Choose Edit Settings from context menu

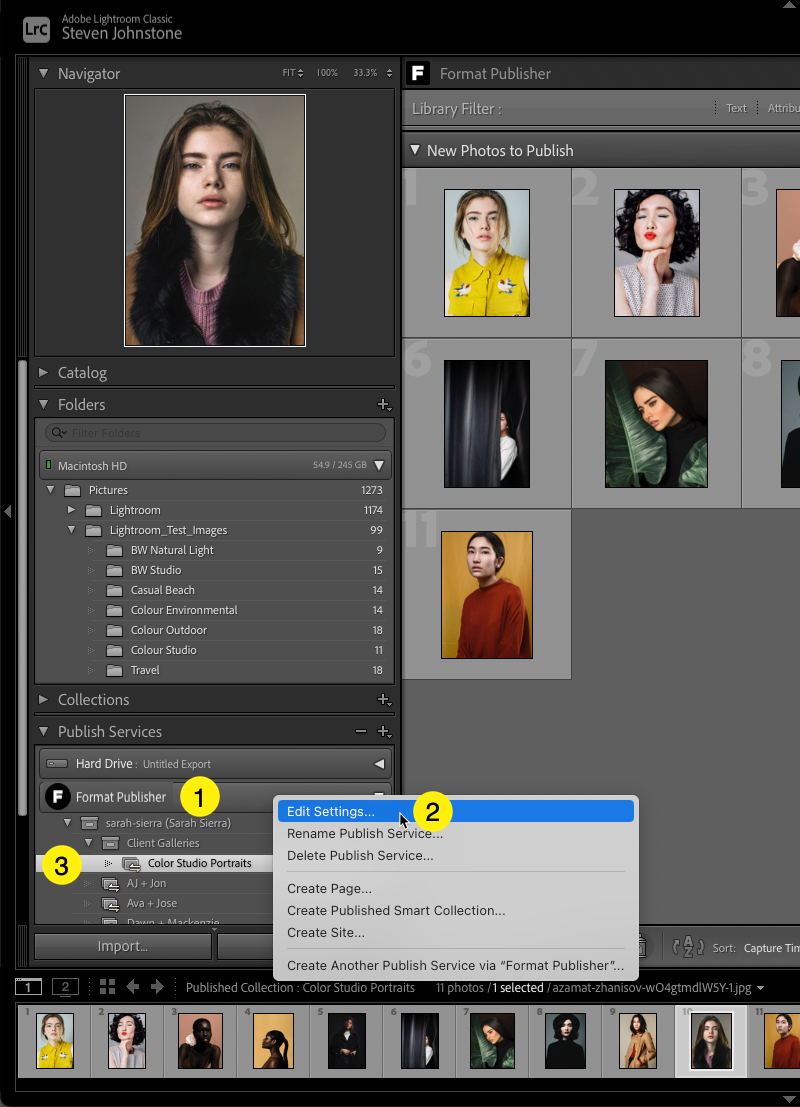tap(331, 812)
